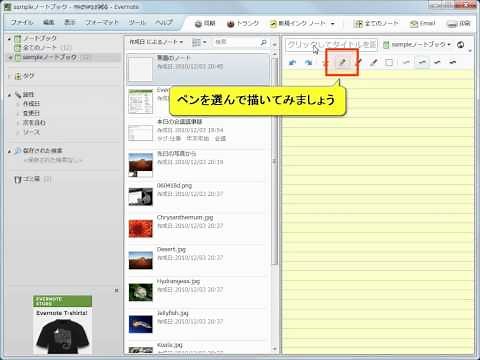Choose the third line width stroke
This screenshot has height=360, width=480.
pos(437,62)
